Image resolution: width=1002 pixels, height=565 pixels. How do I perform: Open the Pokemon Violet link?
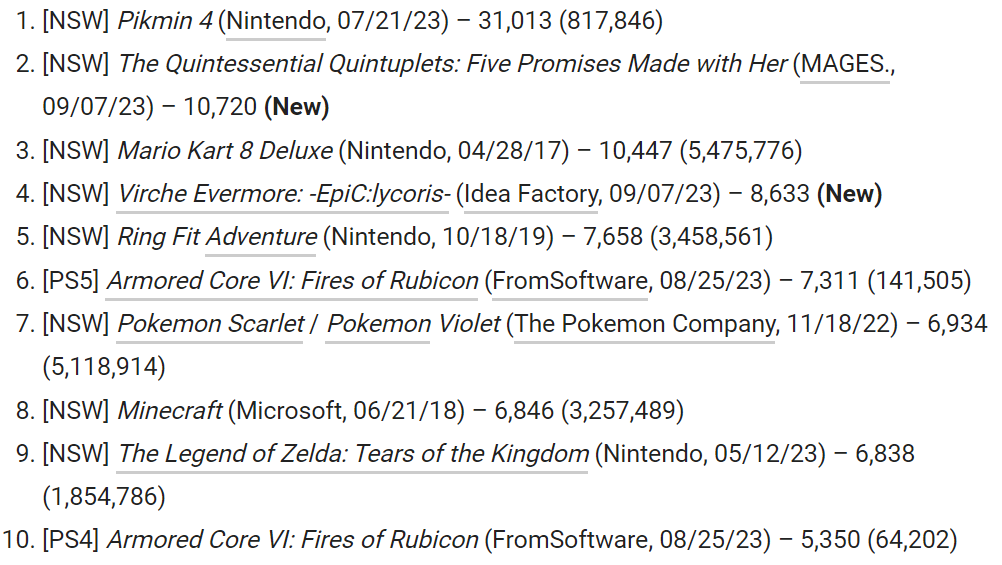click(414, 324)
